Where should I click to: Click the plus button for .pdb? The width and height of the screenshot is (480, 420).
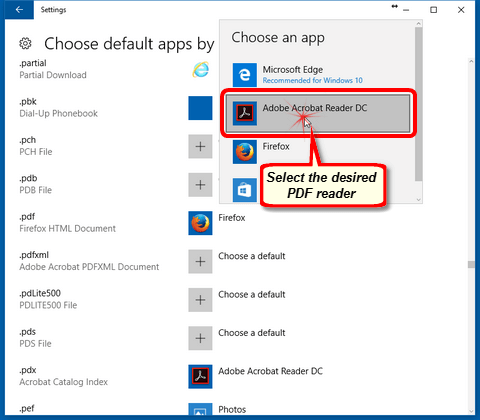pos(200,185)
